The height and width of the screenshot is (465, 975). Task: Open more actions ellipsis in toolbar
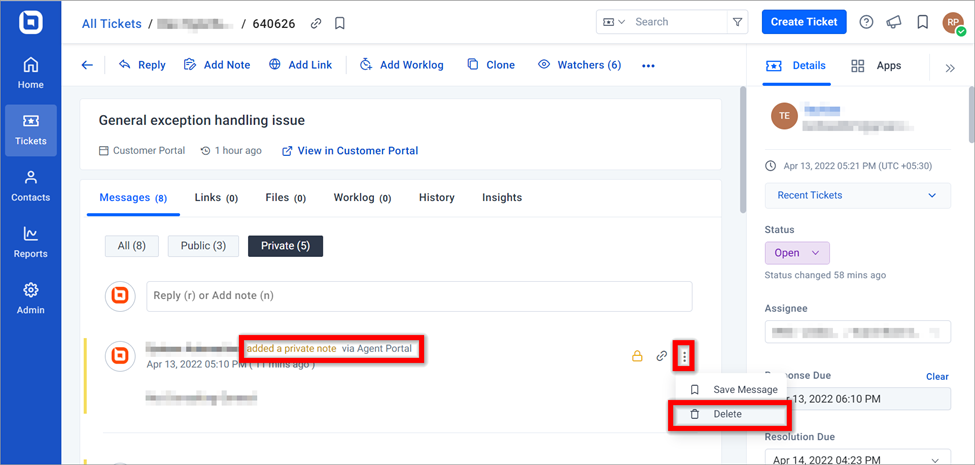pyautogui.click(x=648, y=65)
